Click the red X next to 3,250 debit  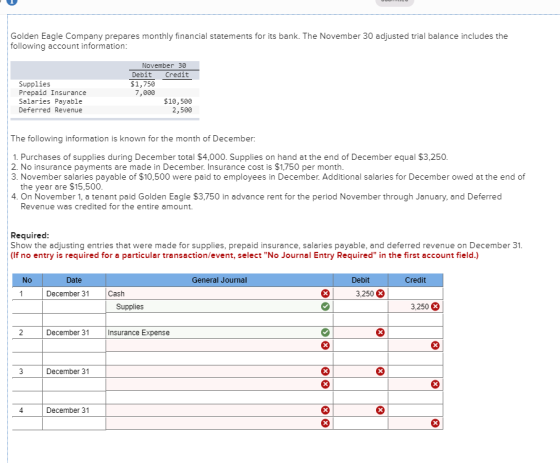(380, 294)
